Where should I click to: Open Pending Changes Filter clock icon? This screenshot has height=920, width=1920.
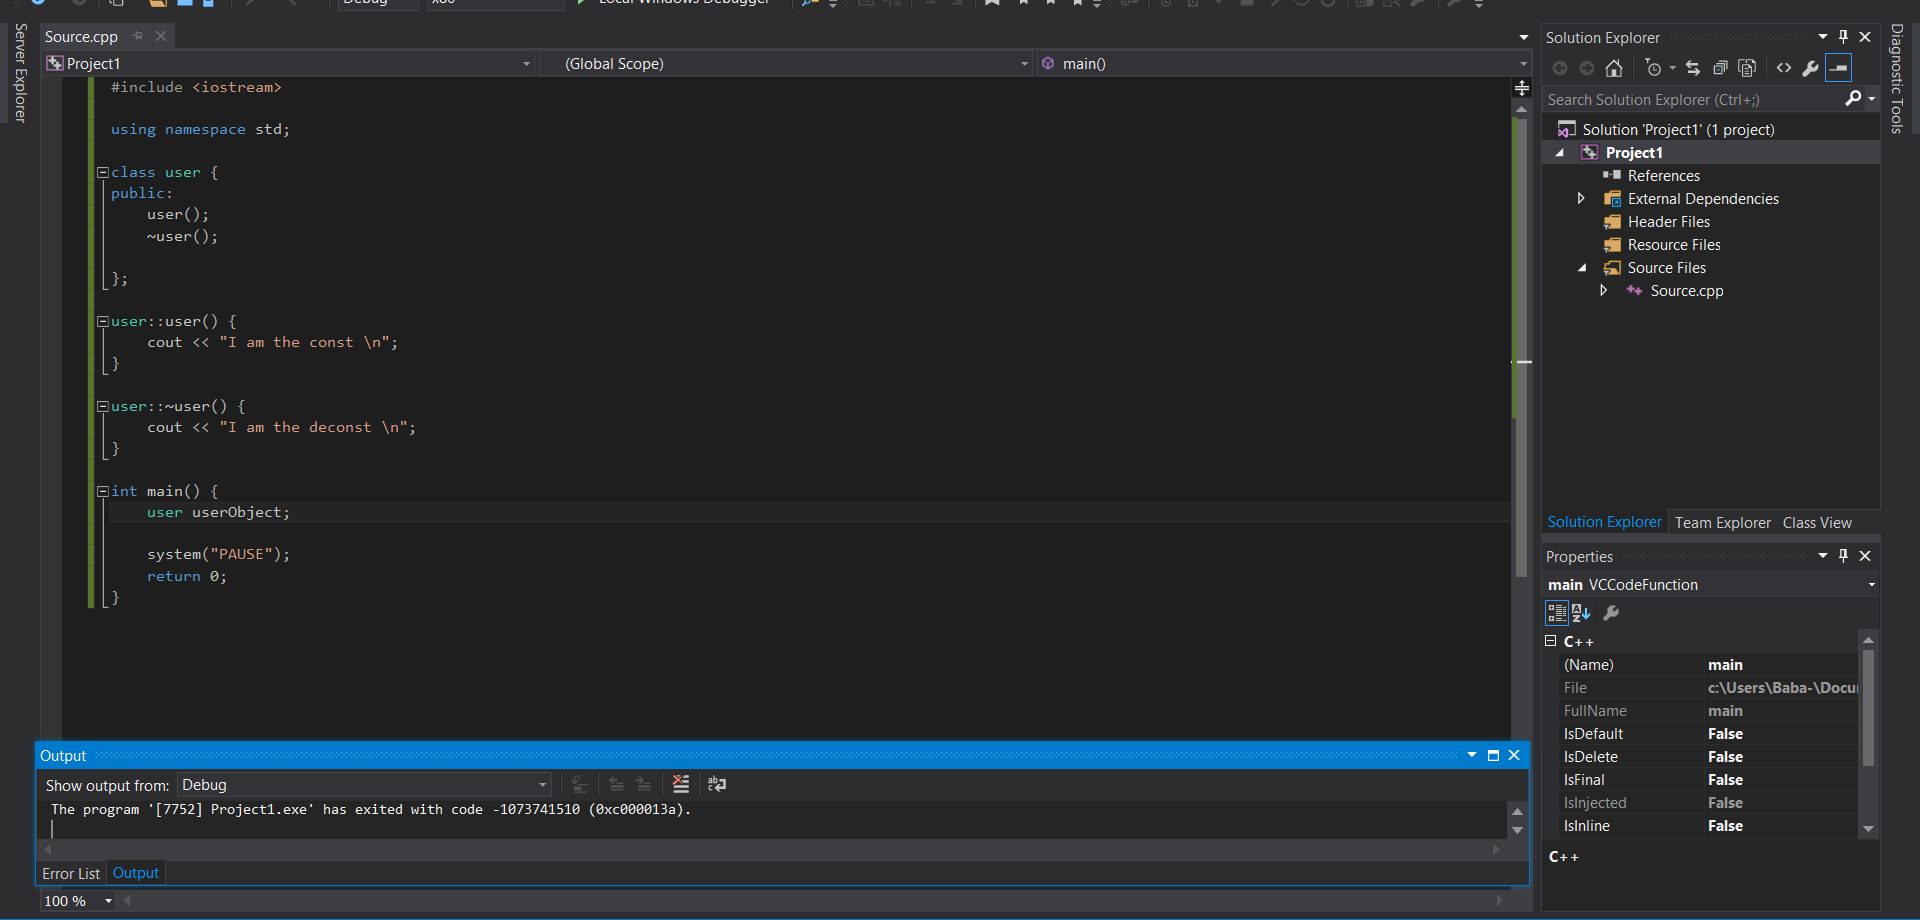pos(1654,68)
